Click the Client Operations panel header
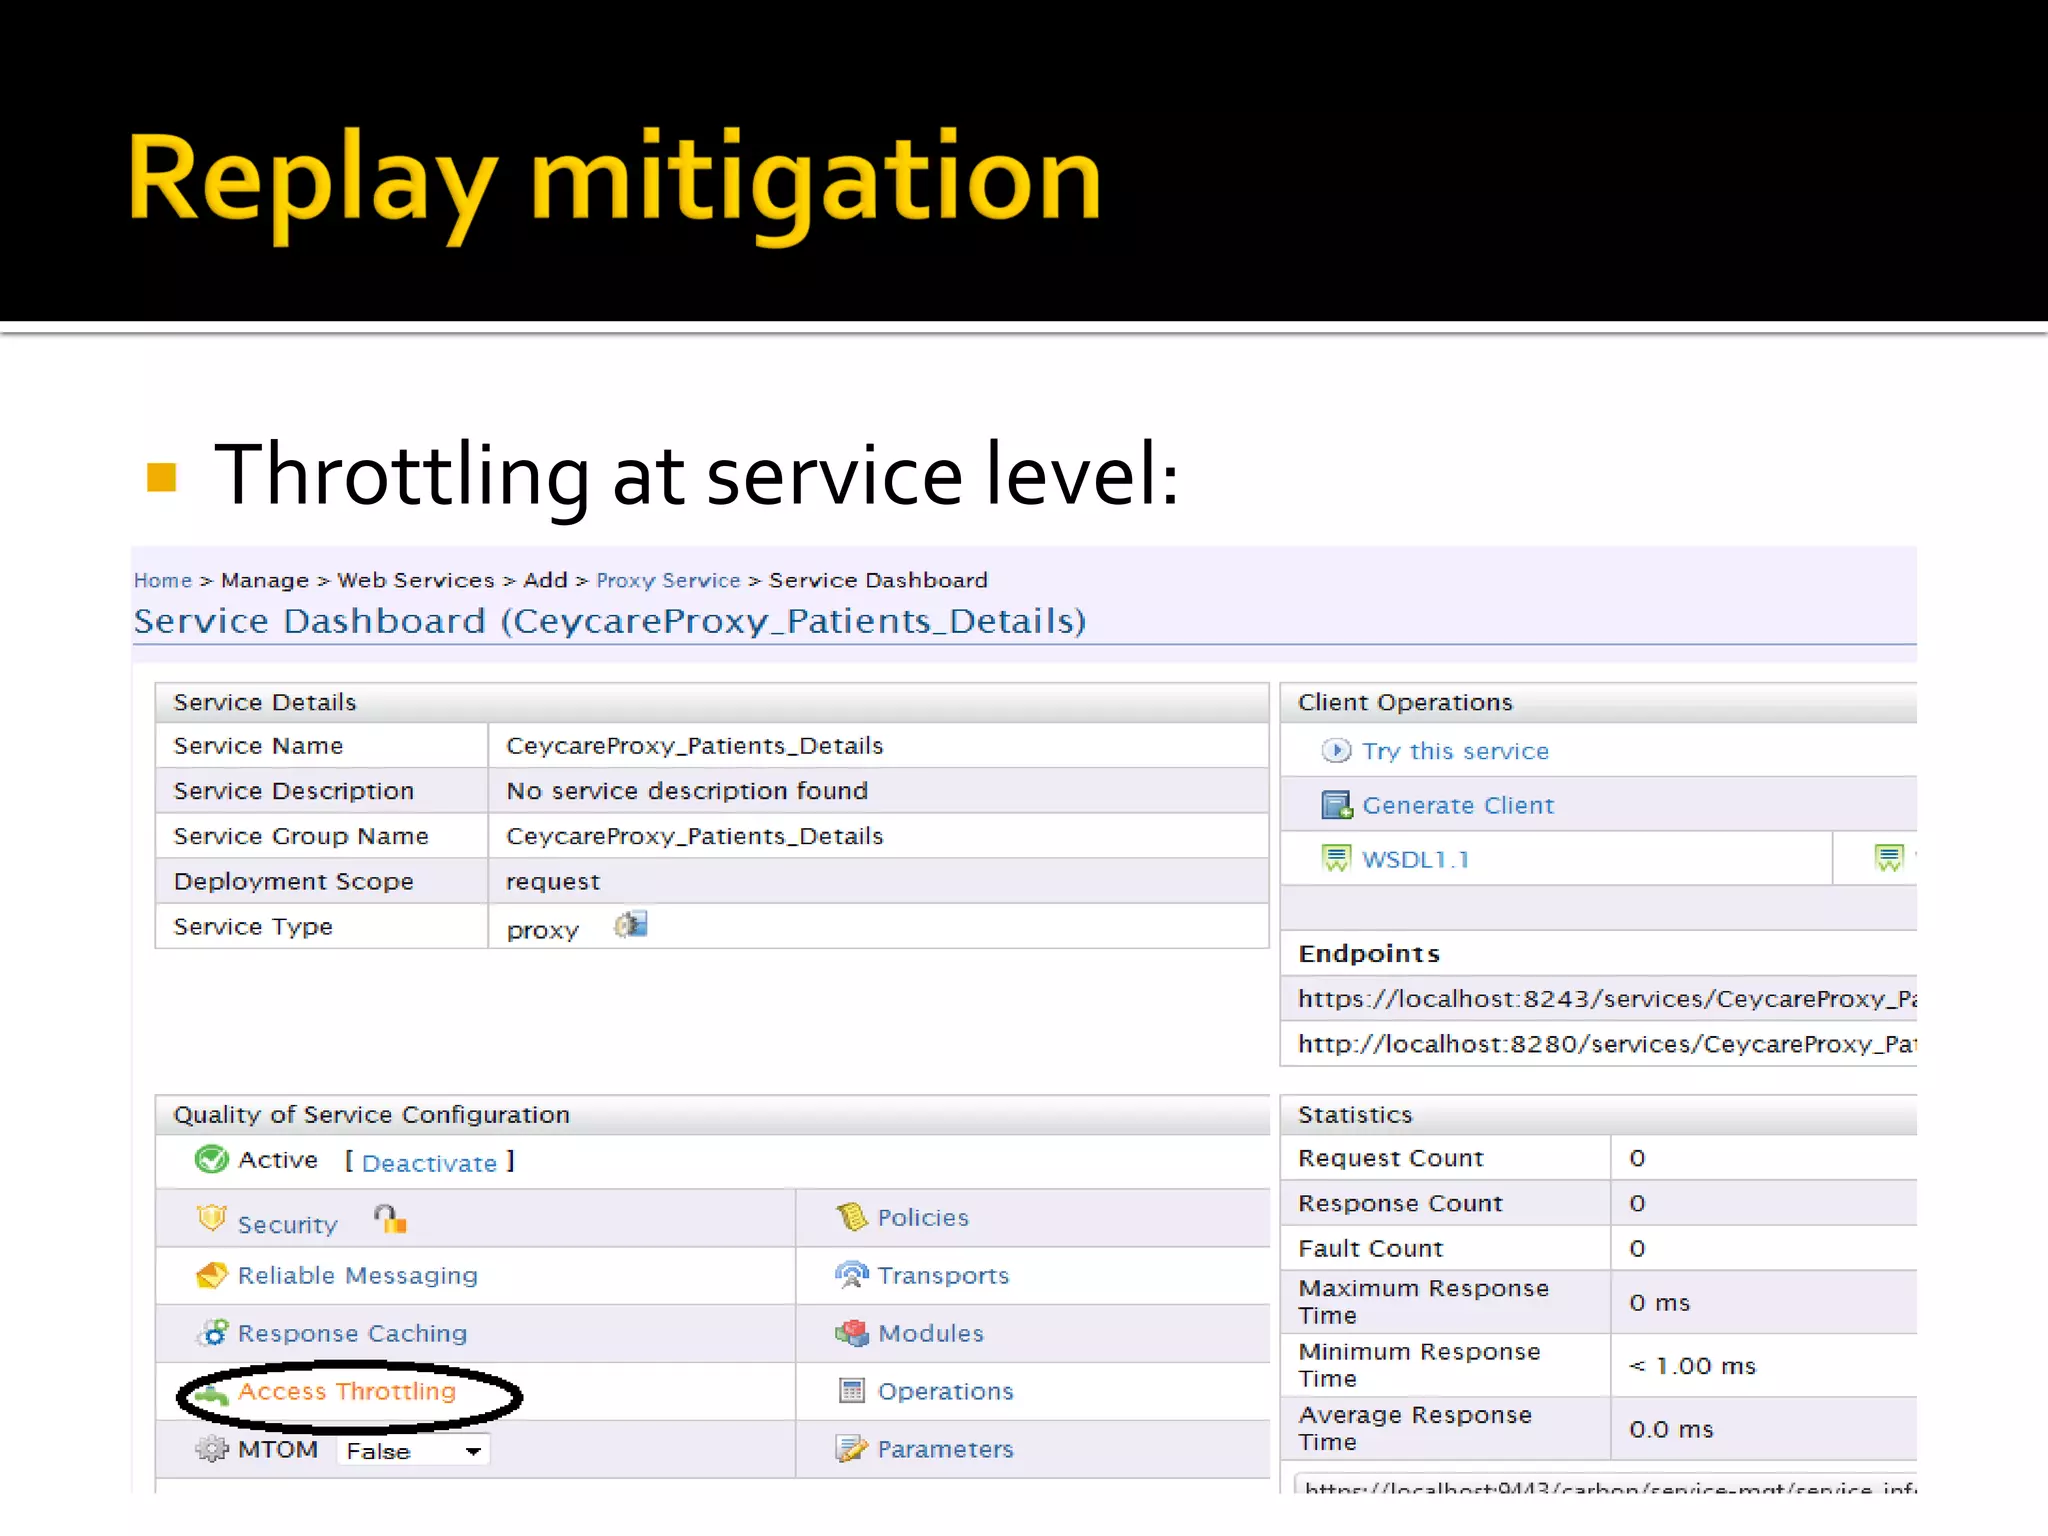 tap(1598, 702)
